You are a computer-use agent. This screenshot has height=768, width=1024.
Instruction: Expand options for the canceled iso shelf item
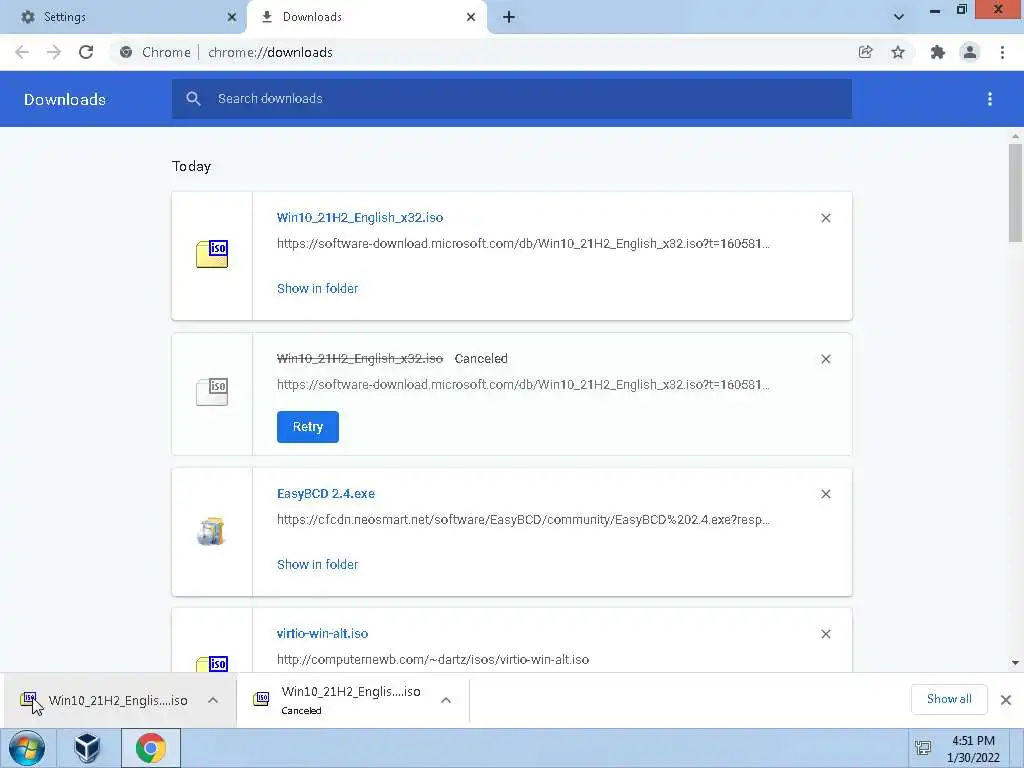click(x=446, y=700)
